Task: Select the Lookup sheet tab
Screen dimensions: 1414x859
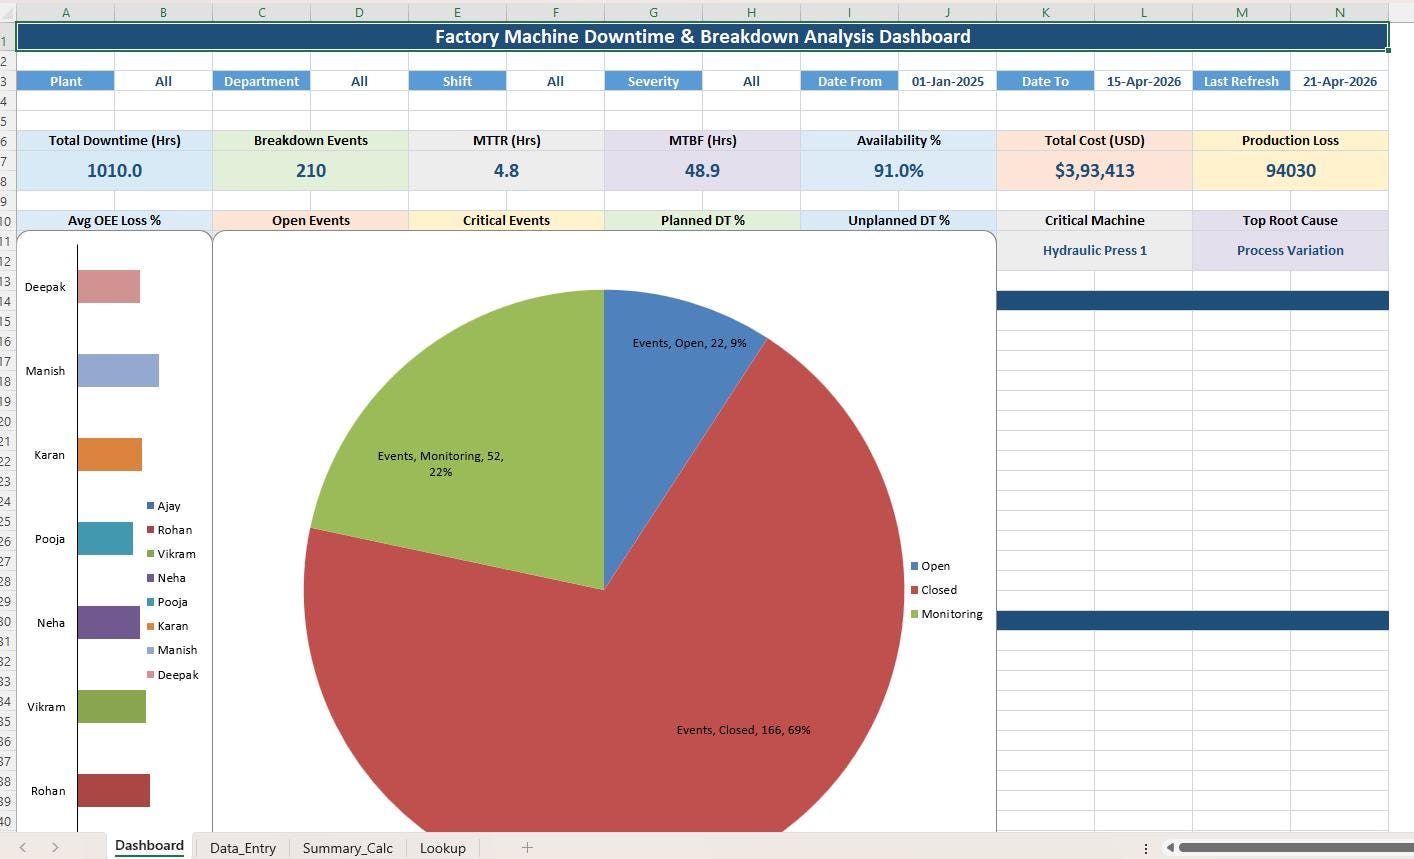Action: point(443,848)
